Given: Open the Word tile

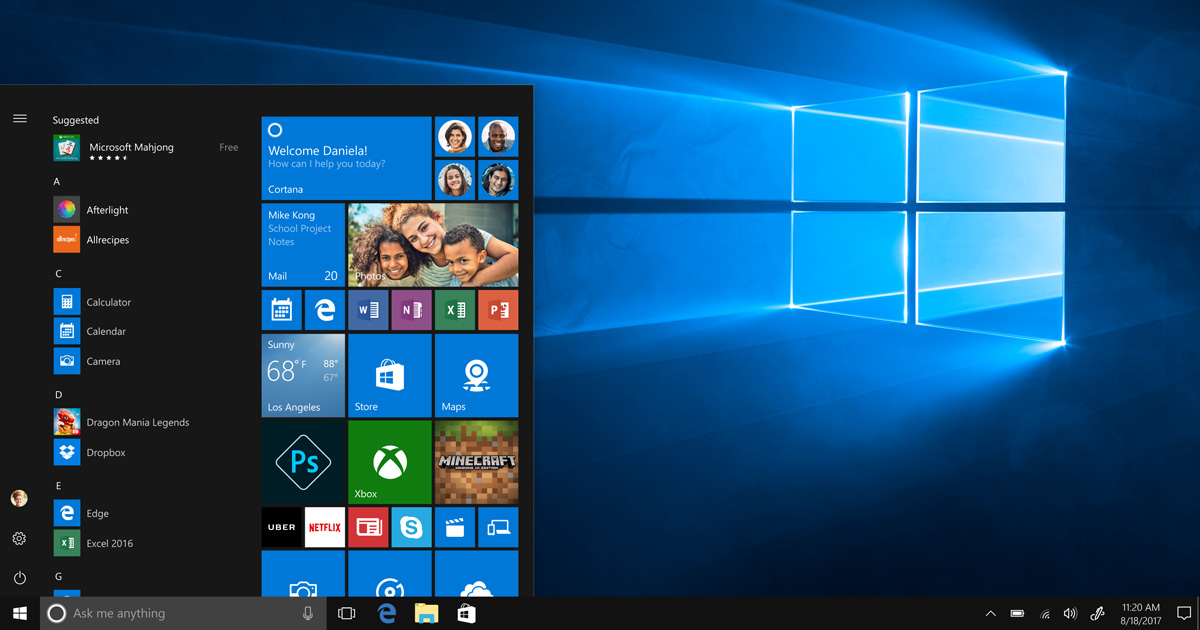Looking at the screenshot, I should point(368,310).
